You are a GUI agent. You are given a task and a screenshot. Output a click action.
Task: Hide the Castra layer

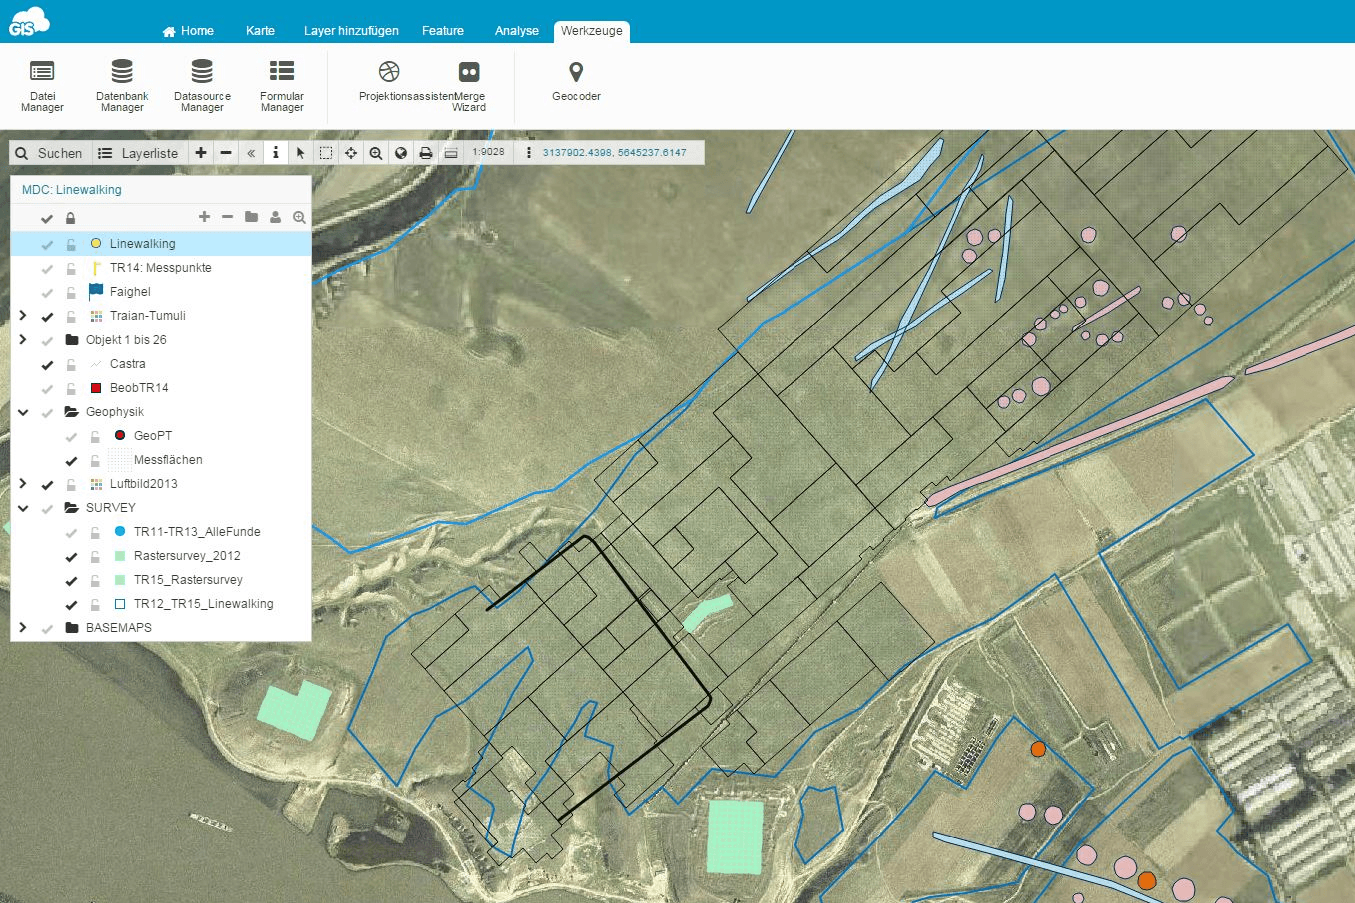click(45, 364)
